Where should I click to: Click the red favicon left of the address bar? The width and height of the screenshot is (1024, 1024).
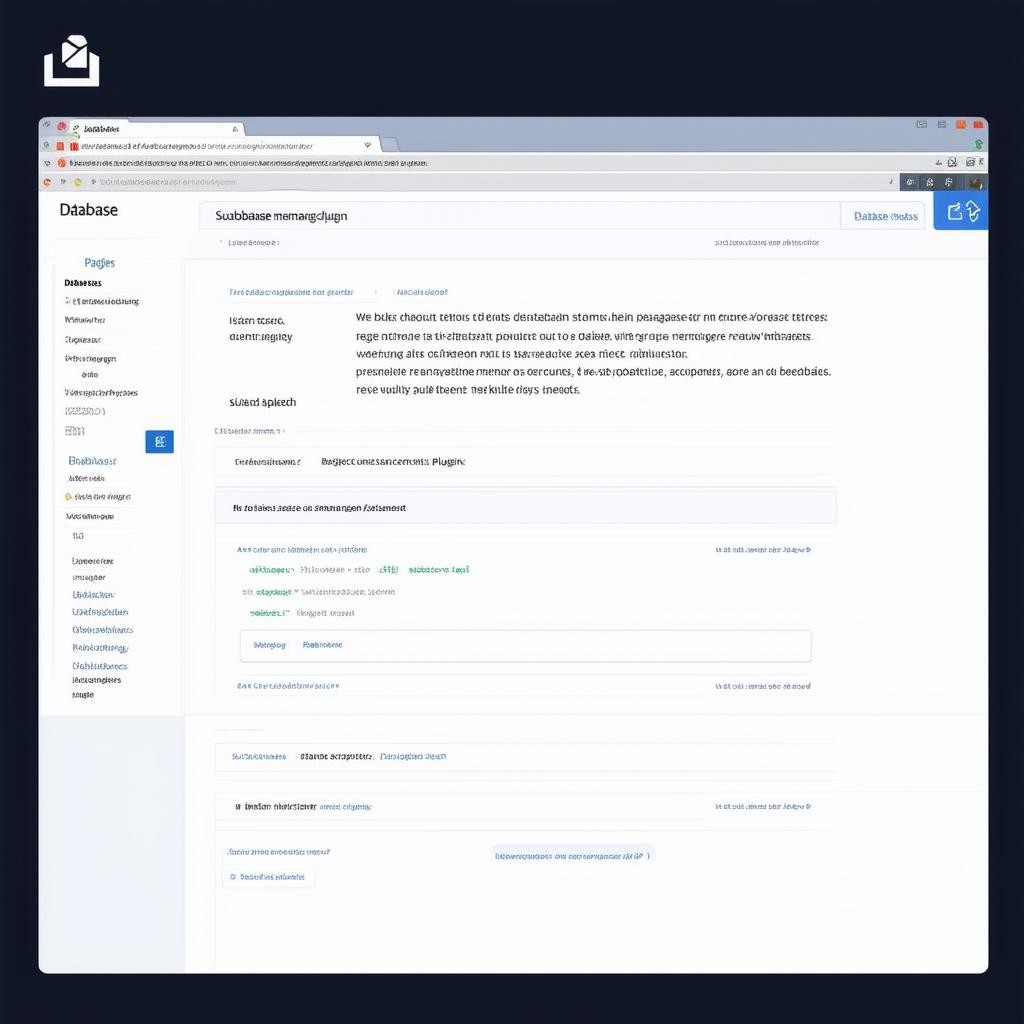(x=73, y=145)
